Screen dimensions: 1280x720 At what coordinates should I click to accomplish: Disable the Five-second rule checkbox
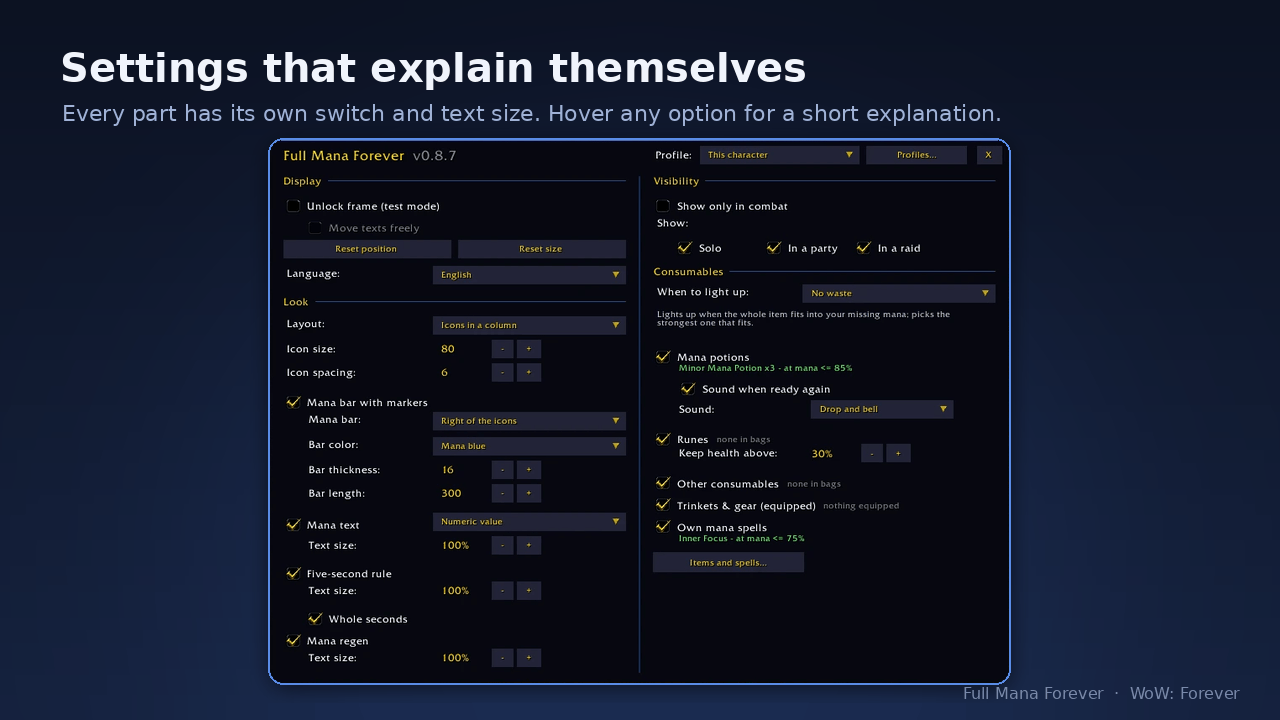(293, 573)
